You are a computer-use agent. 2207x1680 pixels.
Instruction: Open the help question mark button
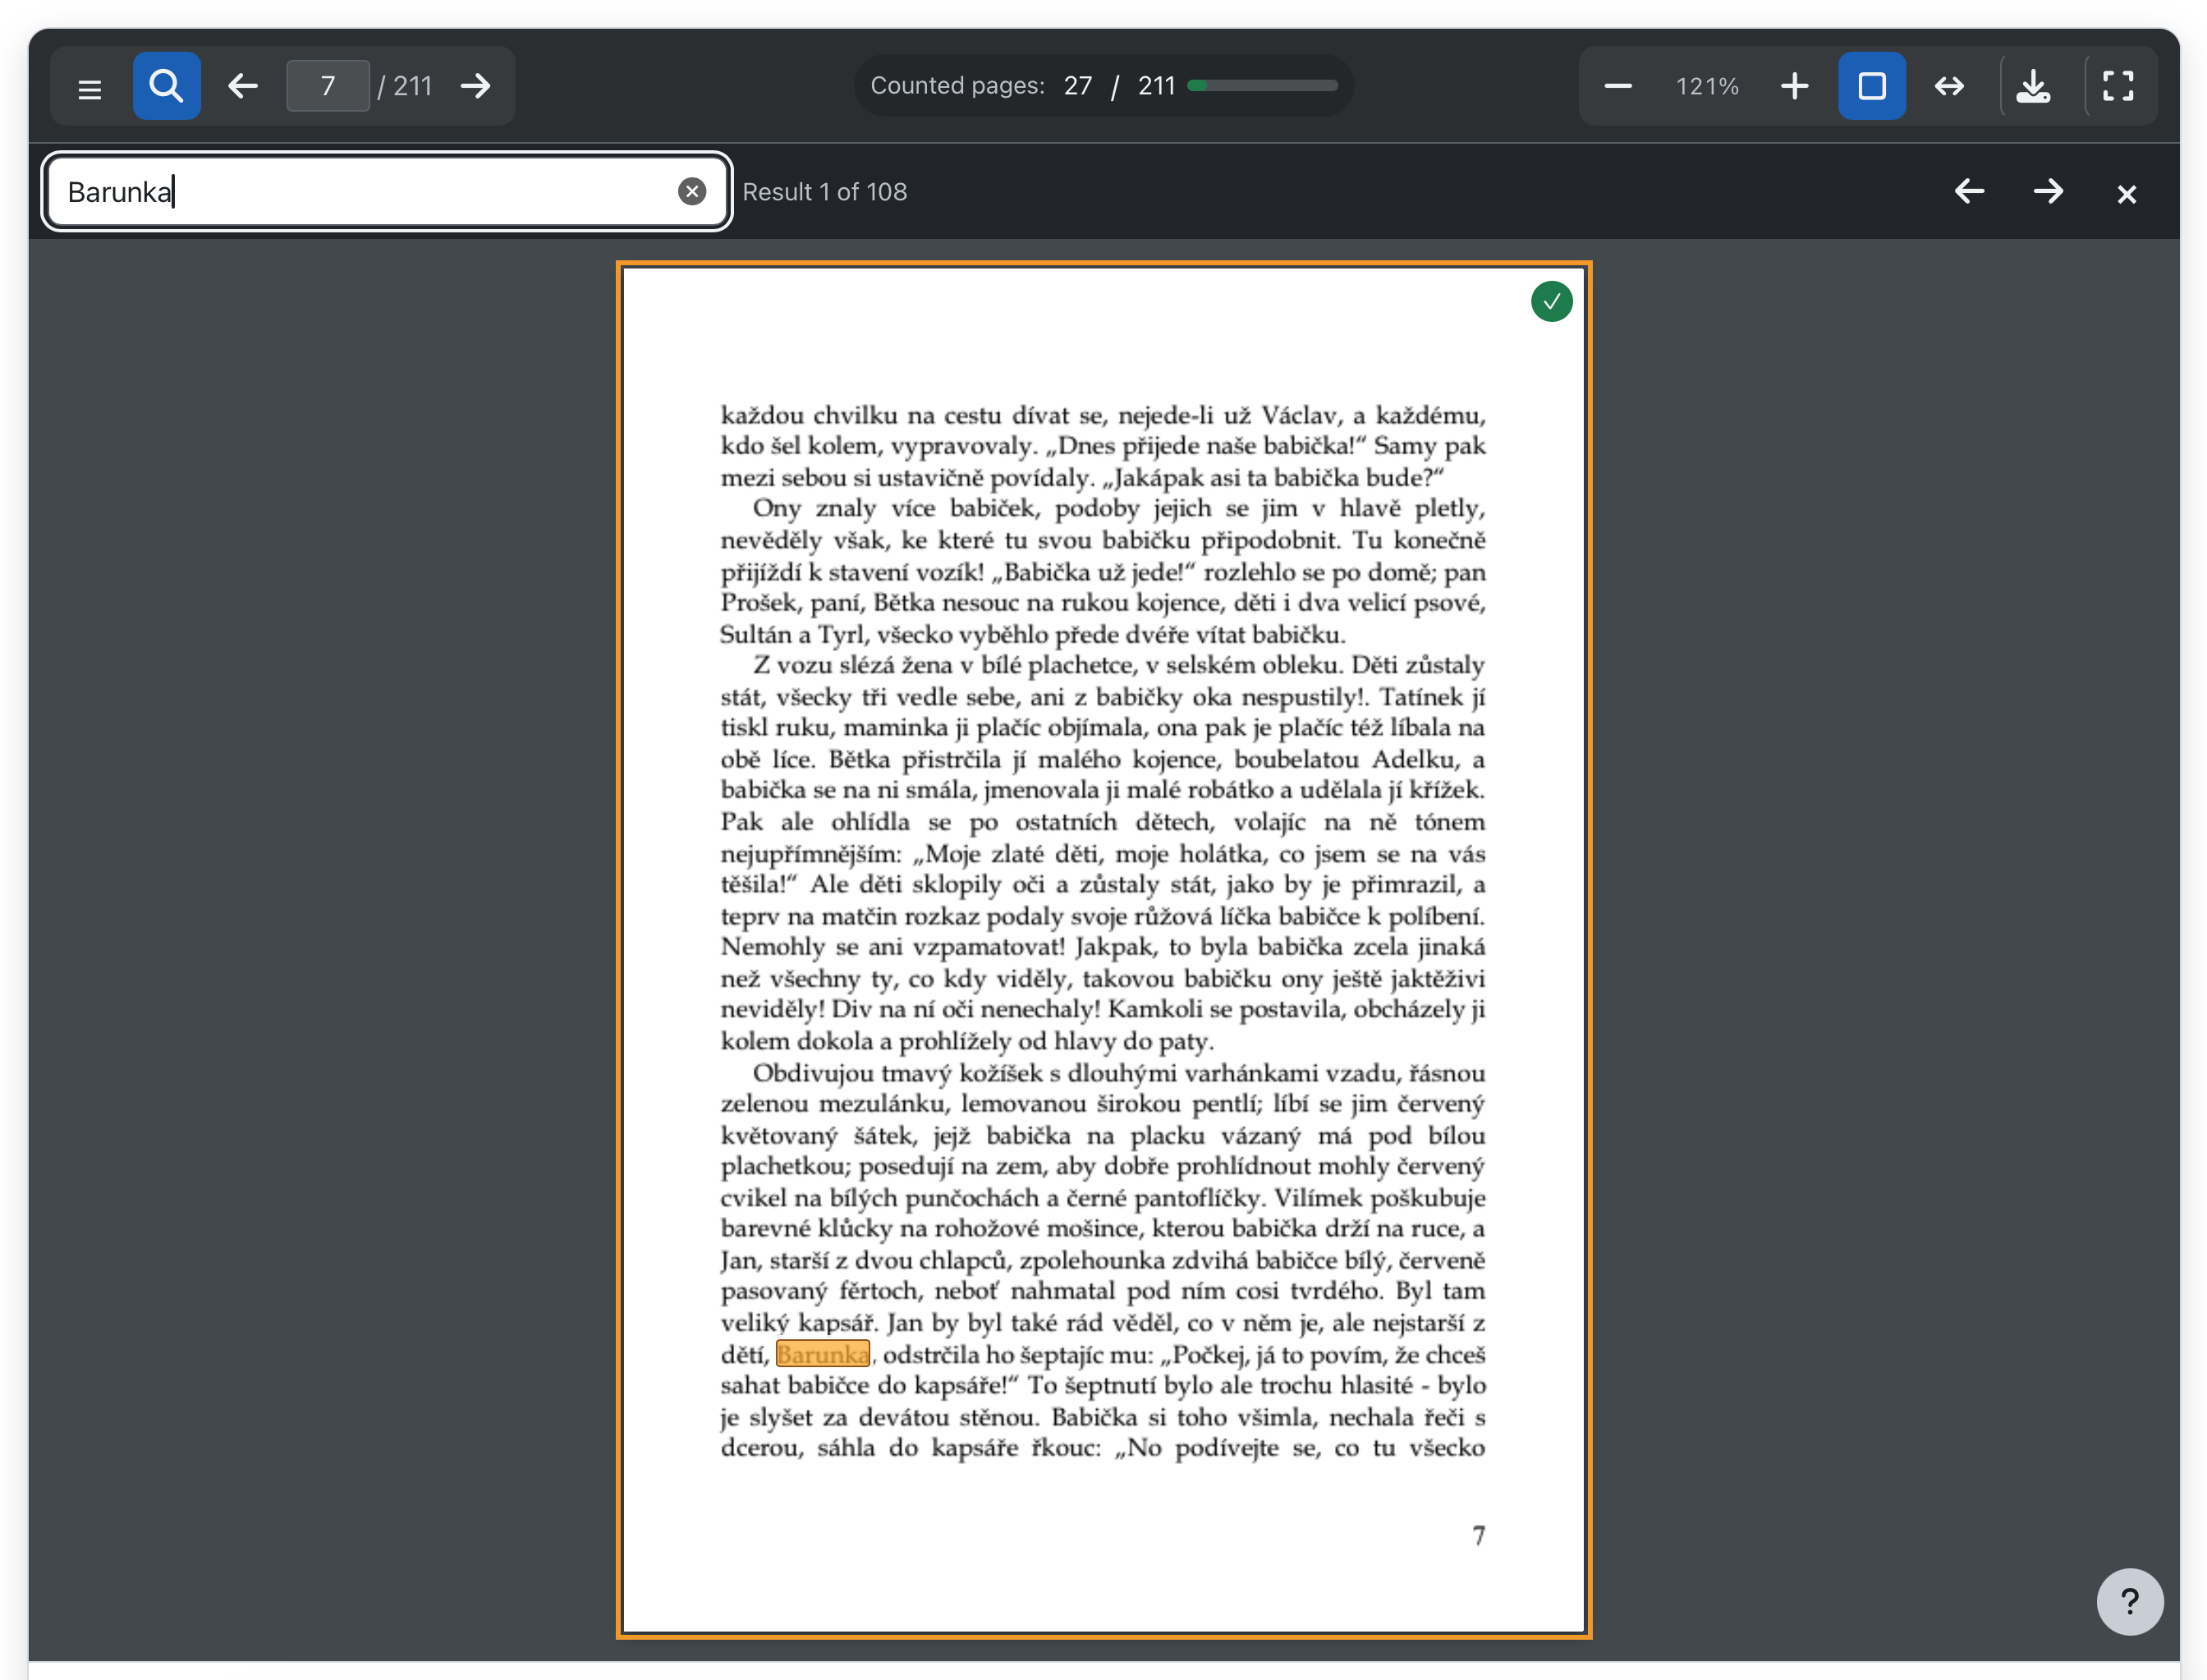pos(2129,1601)
